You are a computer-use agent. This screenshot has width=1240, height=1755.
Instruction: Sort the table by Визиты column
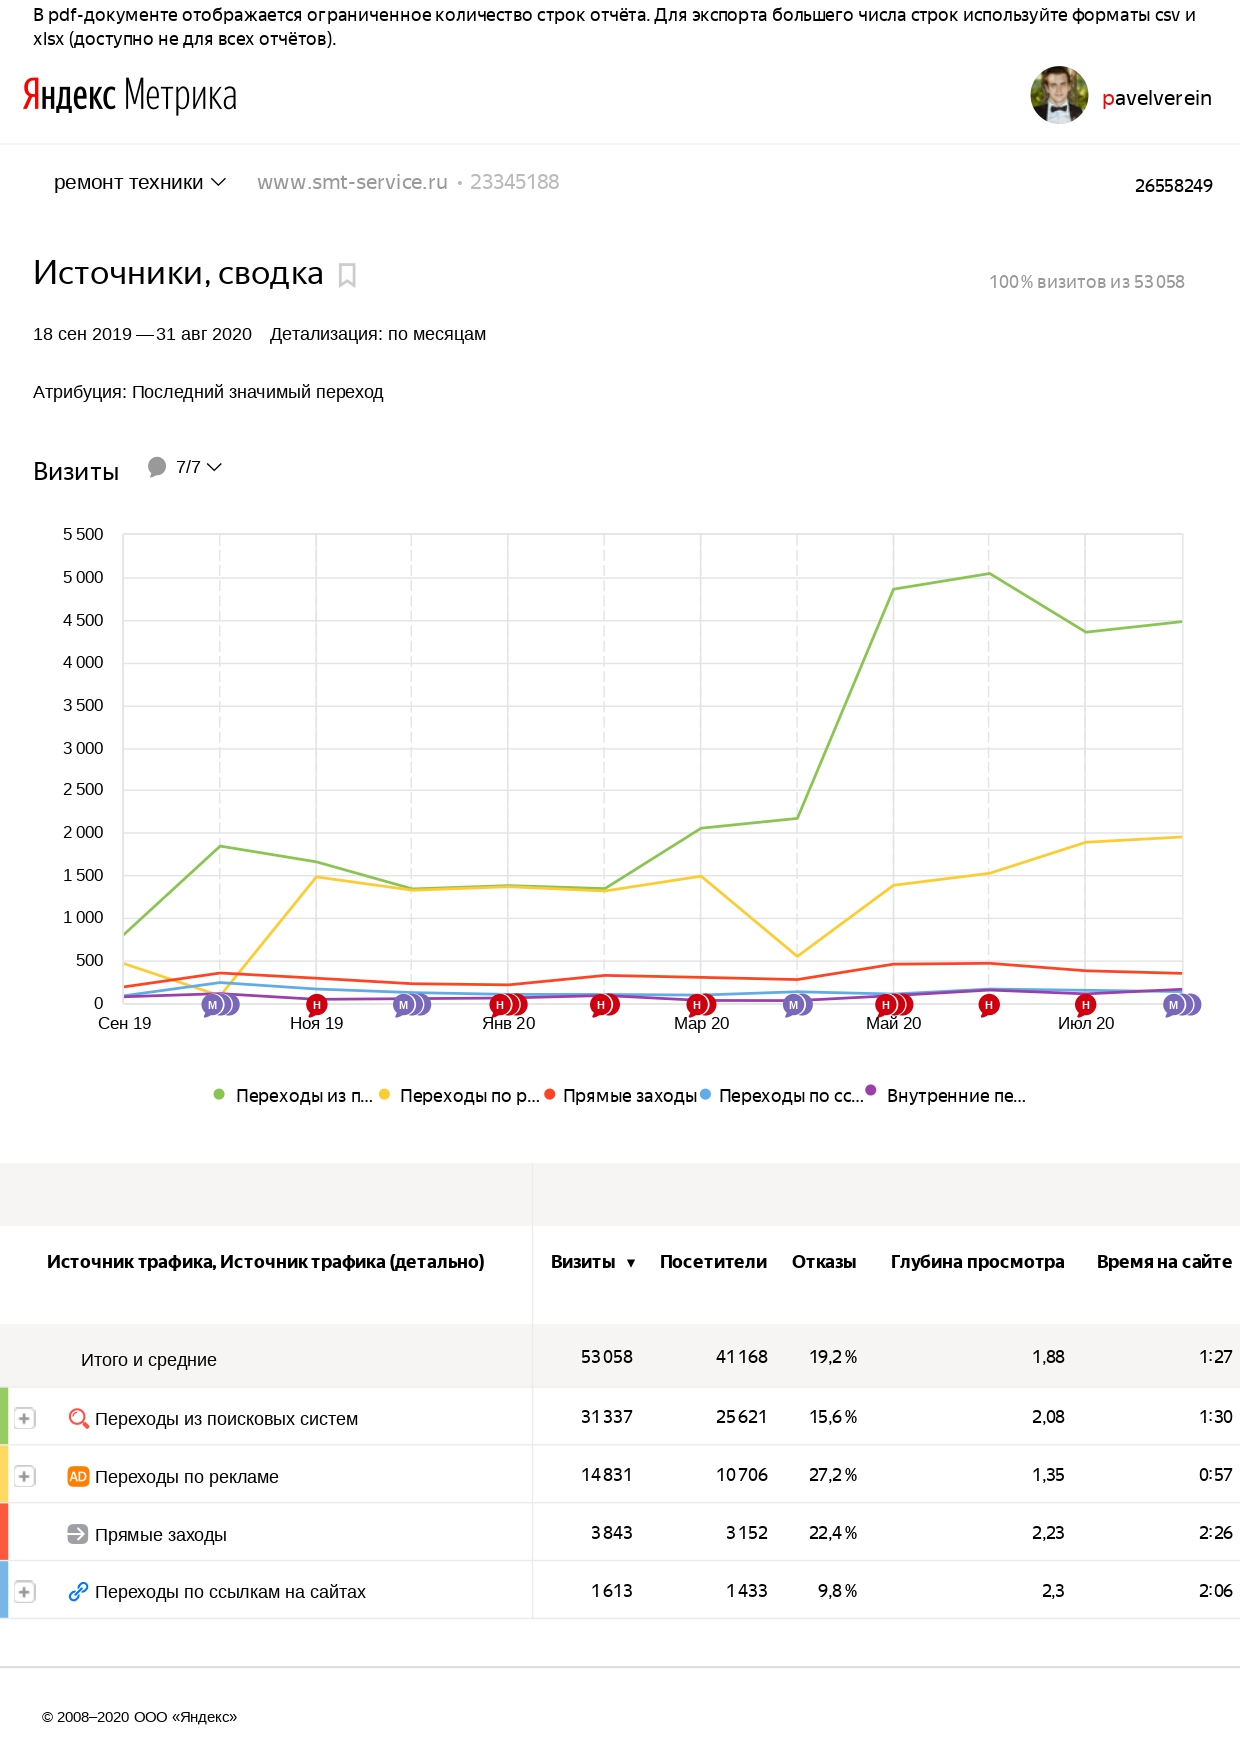point(593,1262)
